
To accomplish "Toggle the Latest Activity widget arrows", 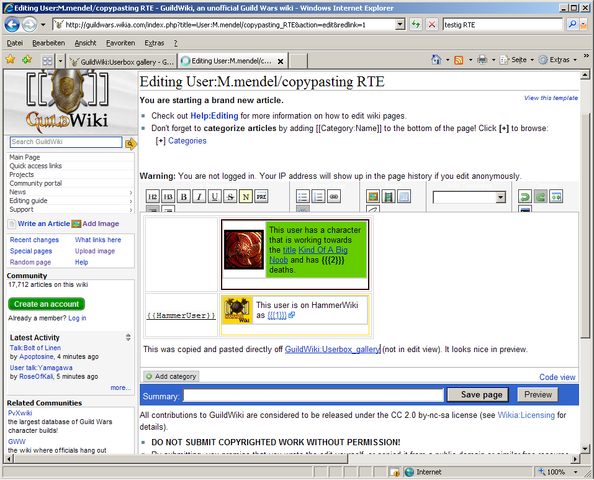I will pos(128,337).
